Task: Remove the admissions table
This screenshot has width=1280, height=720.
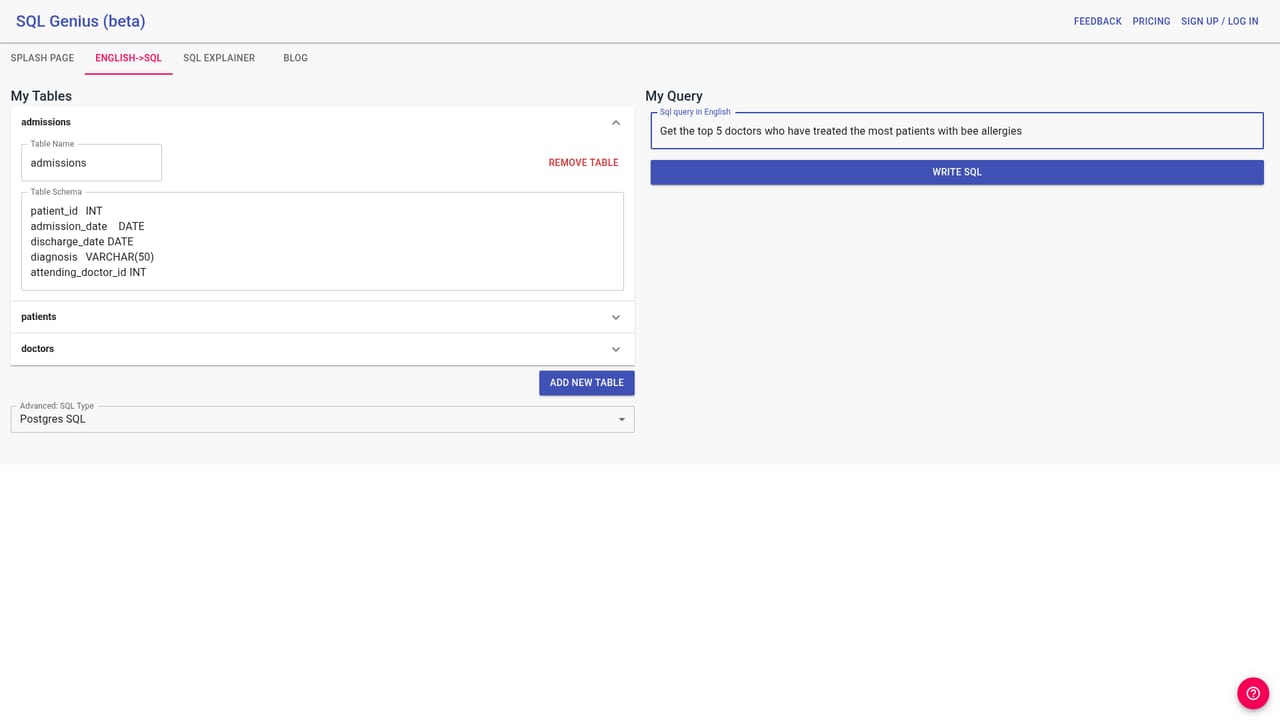Action: point(583,163)
